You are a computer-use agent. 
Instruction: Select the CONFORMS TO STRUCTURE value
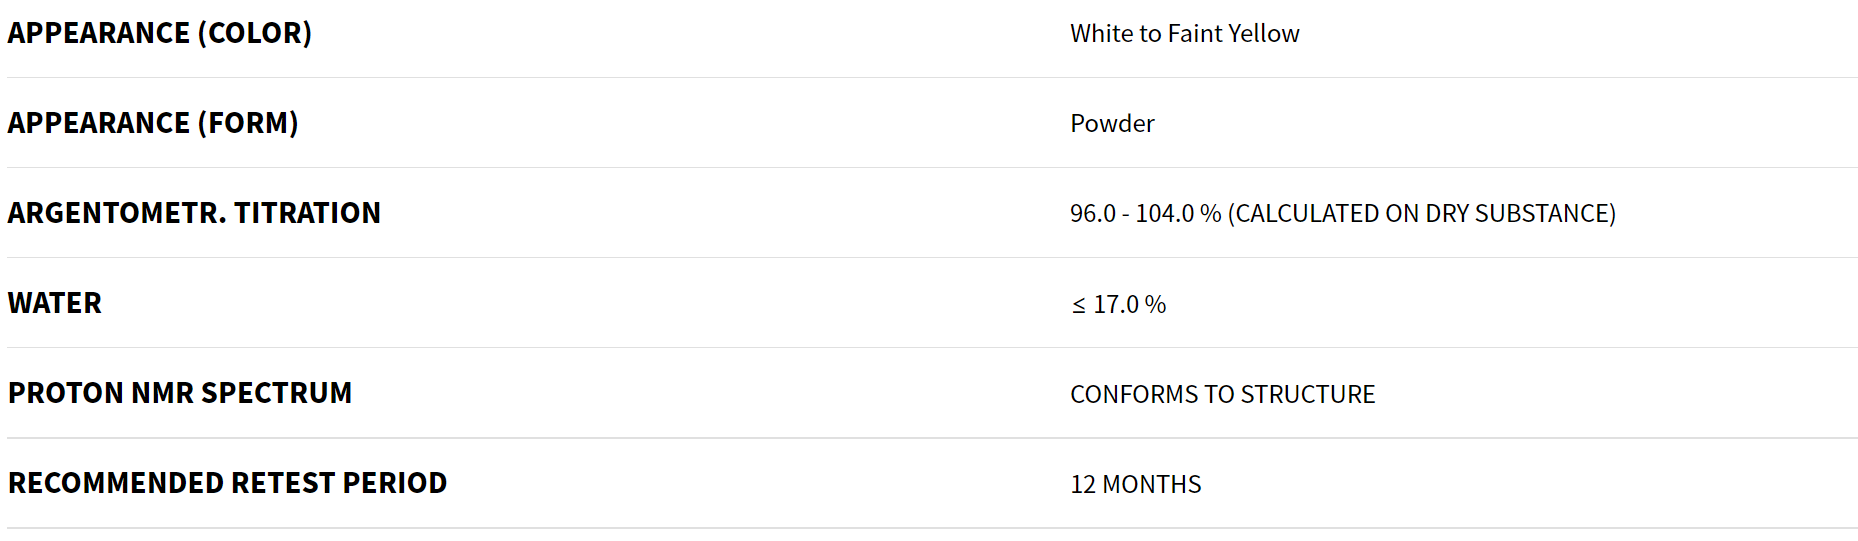pos(1223,394)
